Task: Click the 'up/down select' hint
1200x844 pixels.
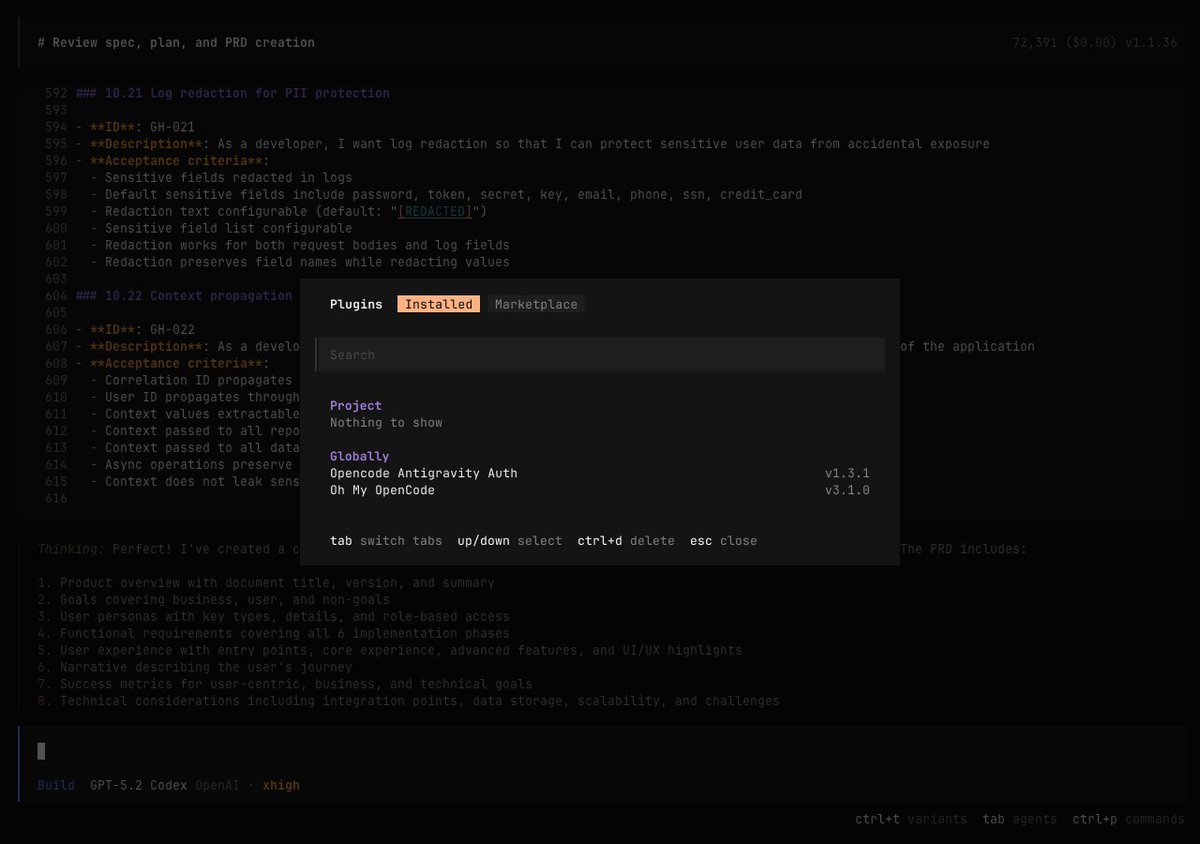Action: 510,541
